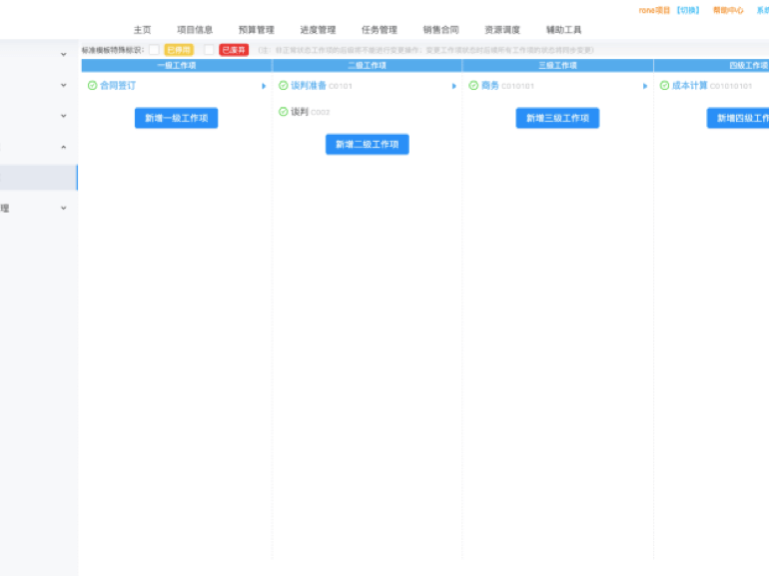Click the blue arrow icon in 谈判准备 row
The width and height of the screenshot is (769, 576).
[454, 86]
